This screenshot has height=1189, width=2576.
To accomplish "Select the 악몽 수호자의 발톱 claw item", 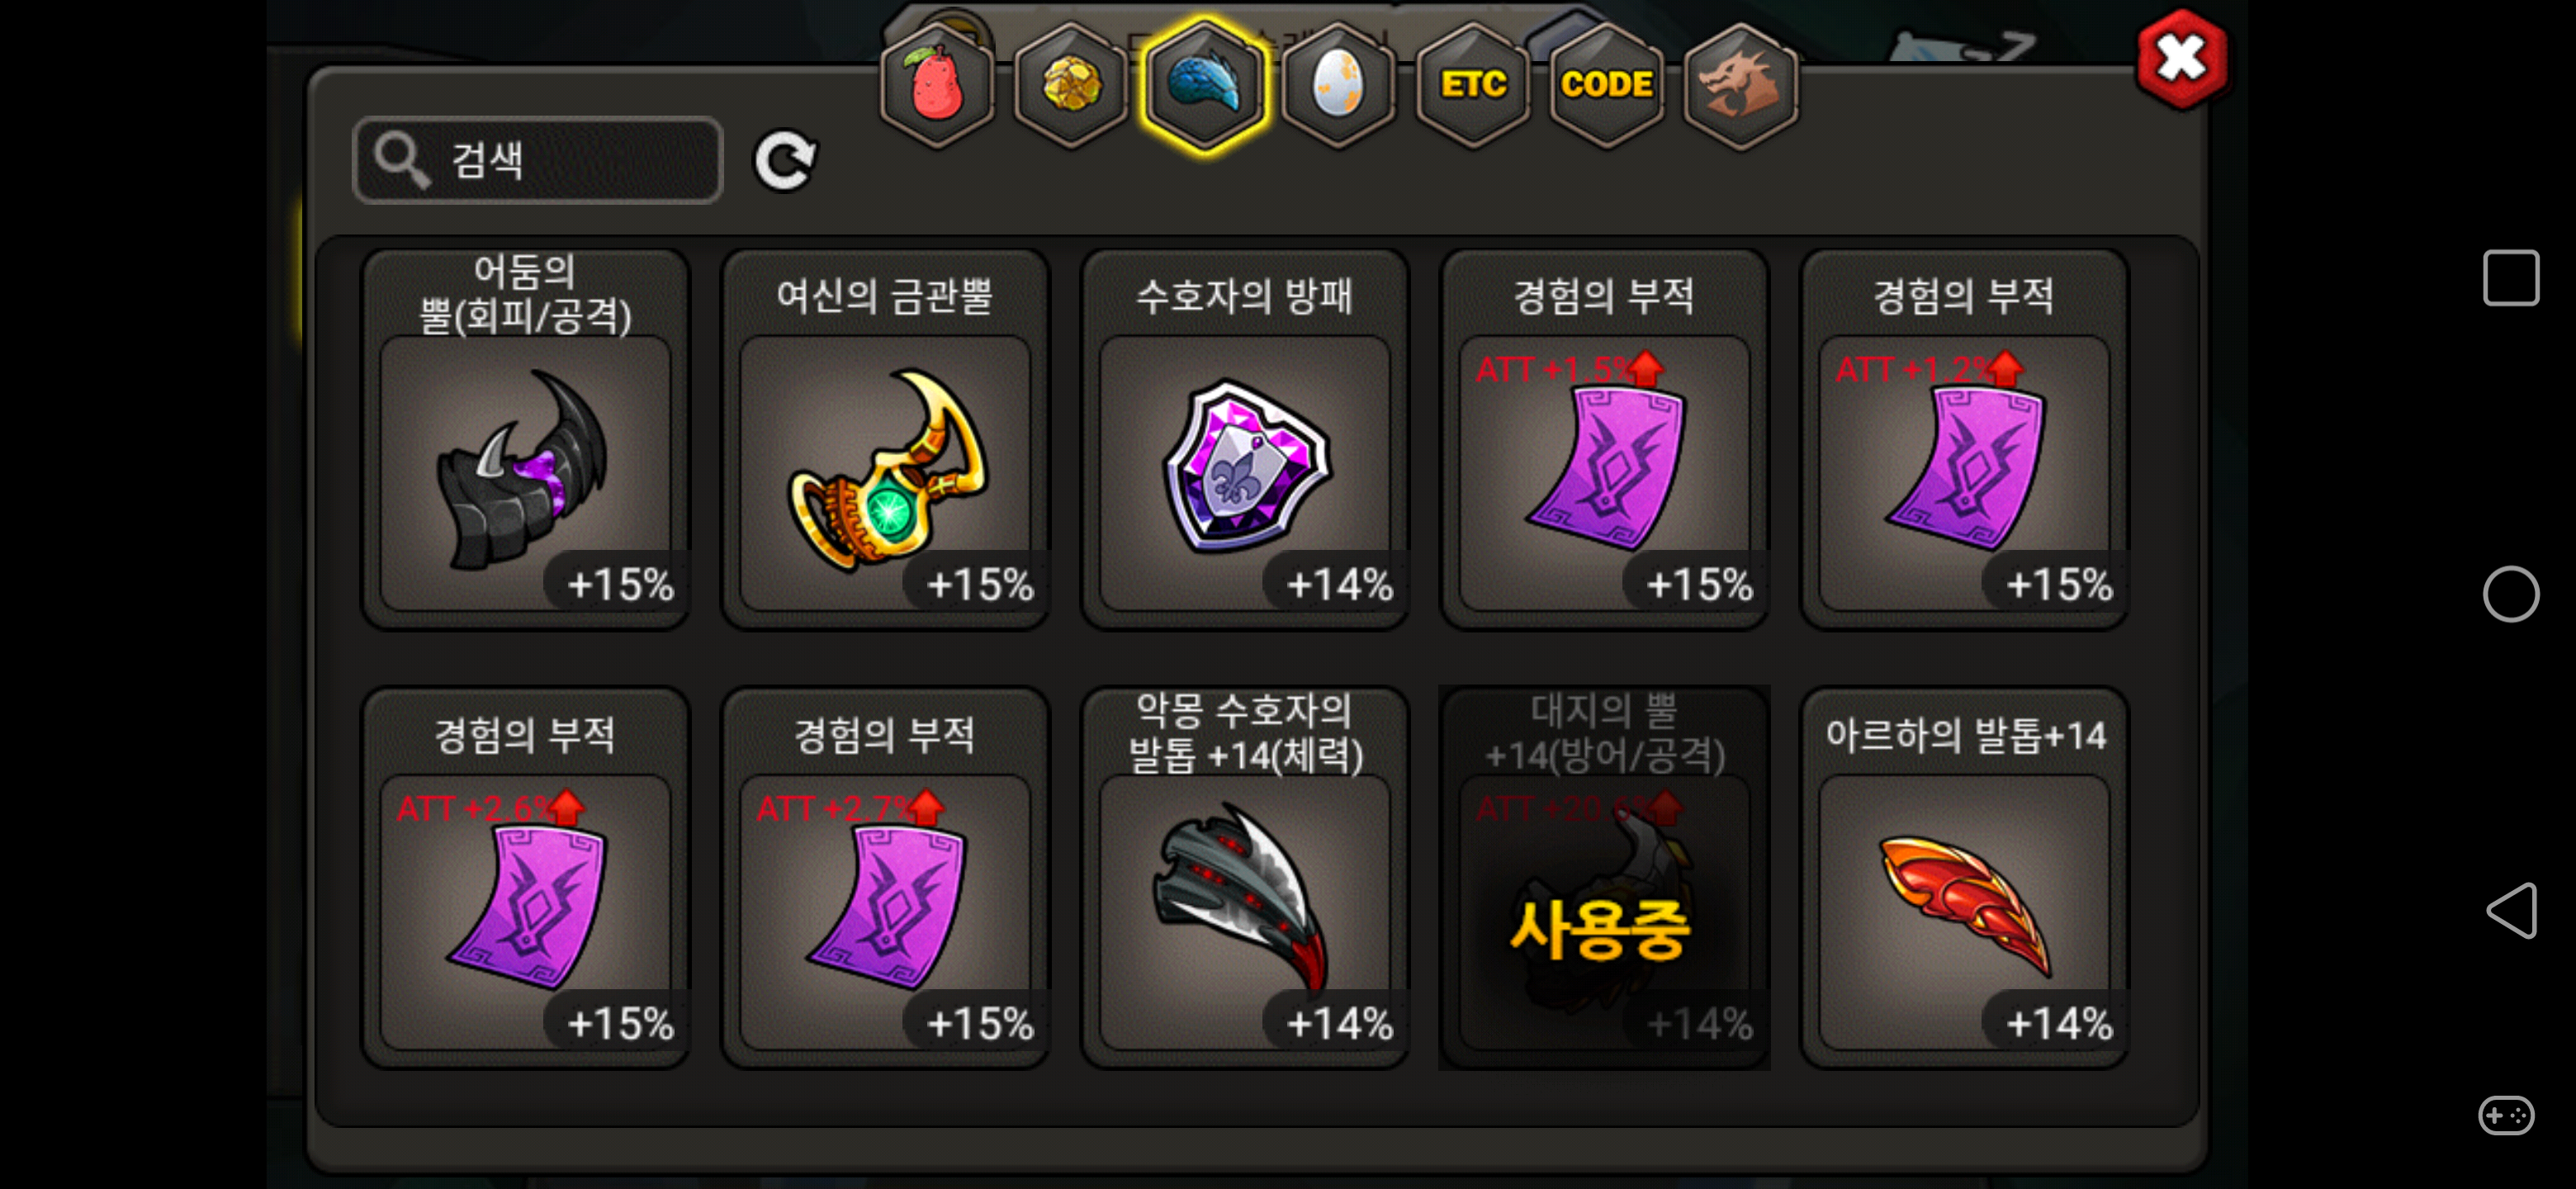I will click(x=1245, y=877).
